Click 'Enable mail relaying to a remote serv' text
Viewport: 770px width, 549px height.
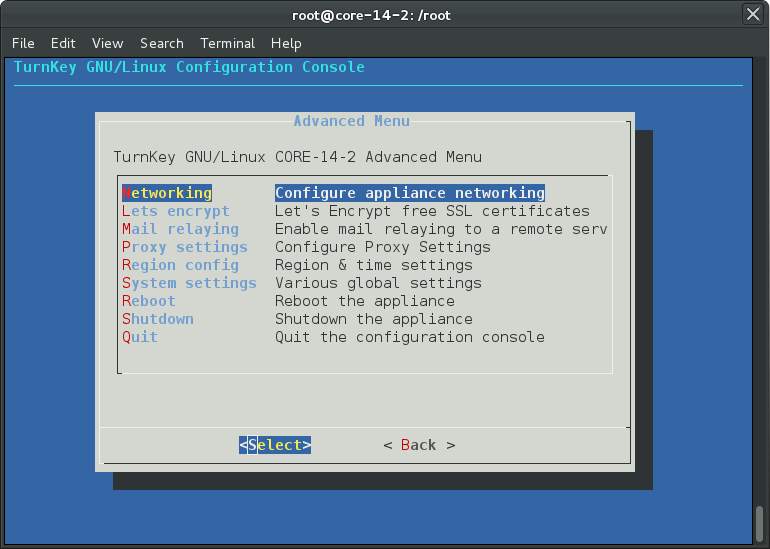tap(441, 229)
